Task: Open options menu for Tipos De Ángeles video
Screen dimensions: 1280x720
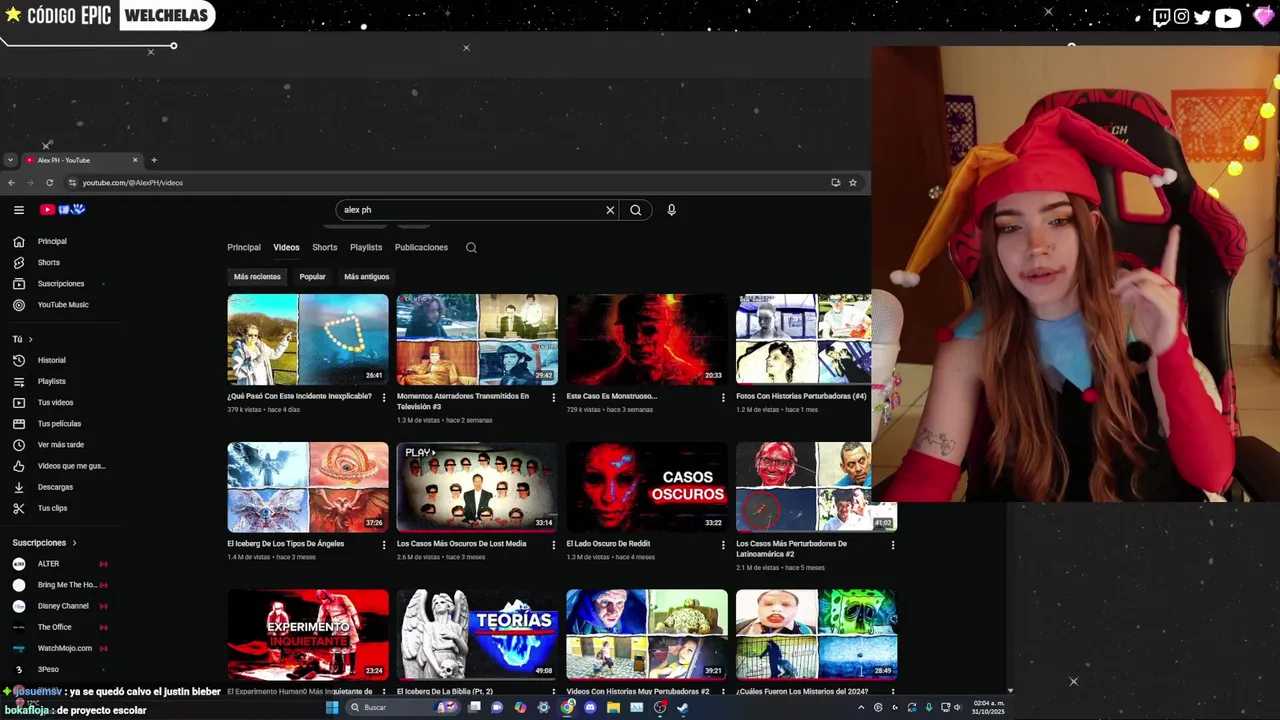Action: tap(384, 545)
